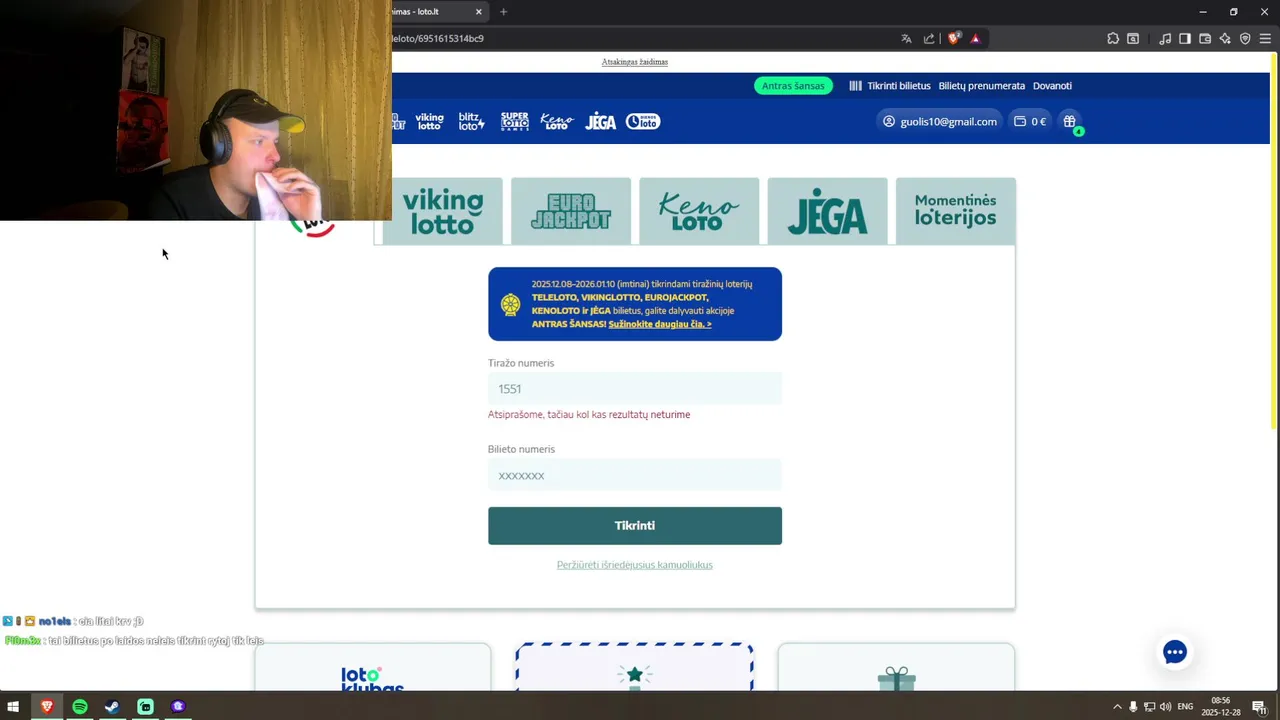Click the translate page icon
This screenshot has height=720, width=1280.
point(906,38)
